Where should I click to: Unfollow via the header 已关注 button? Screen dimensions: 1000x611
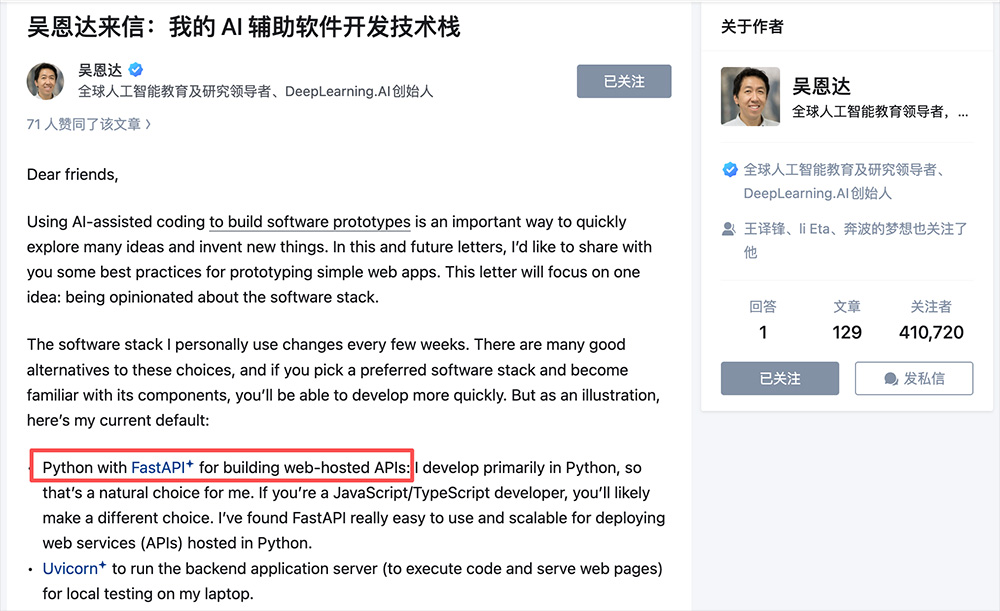click(x=623, y=81)
